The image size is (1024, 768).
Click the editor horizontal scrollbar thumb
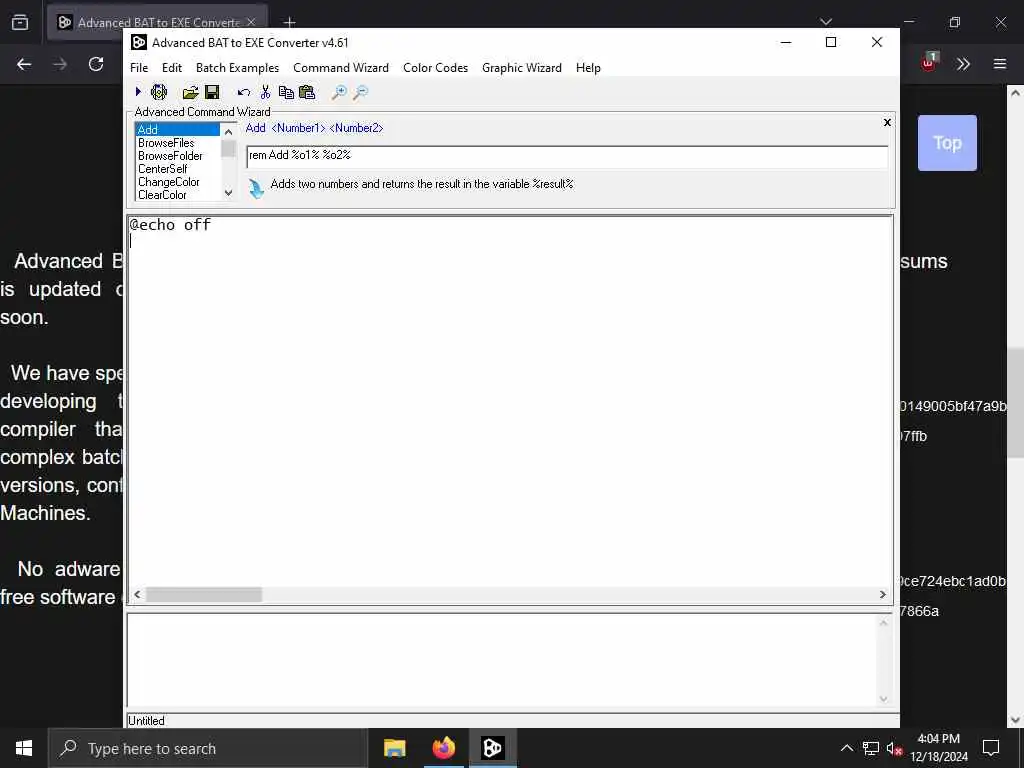[204, 594]
